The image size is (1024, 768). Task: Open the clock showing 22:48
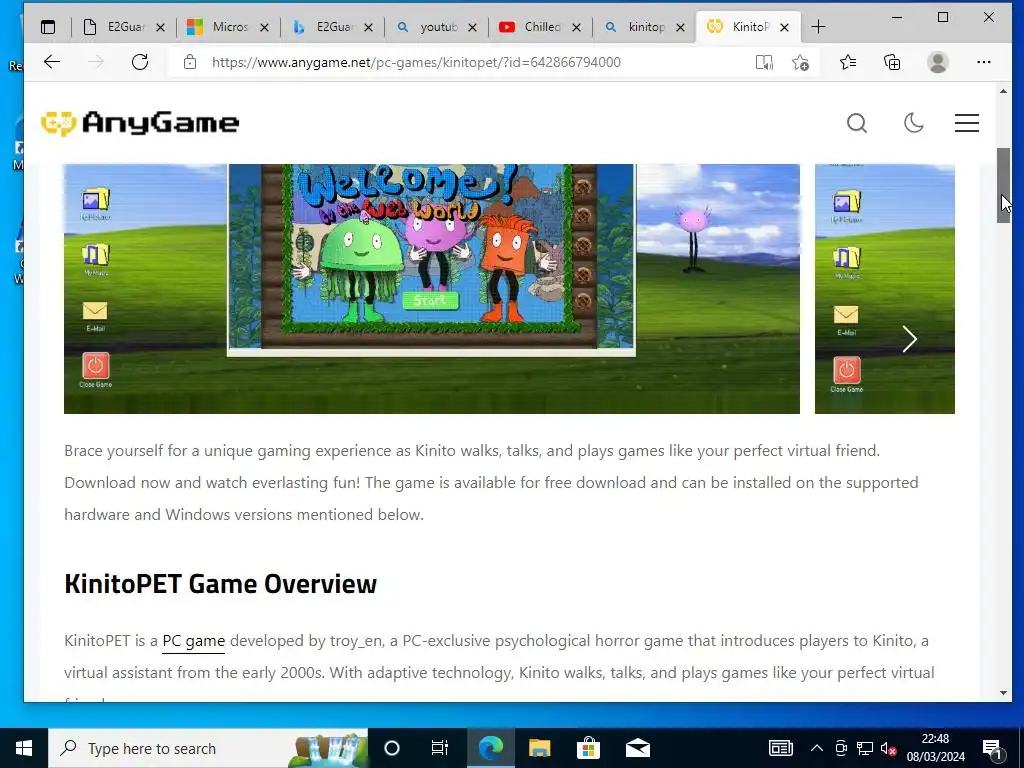point(935,748)
